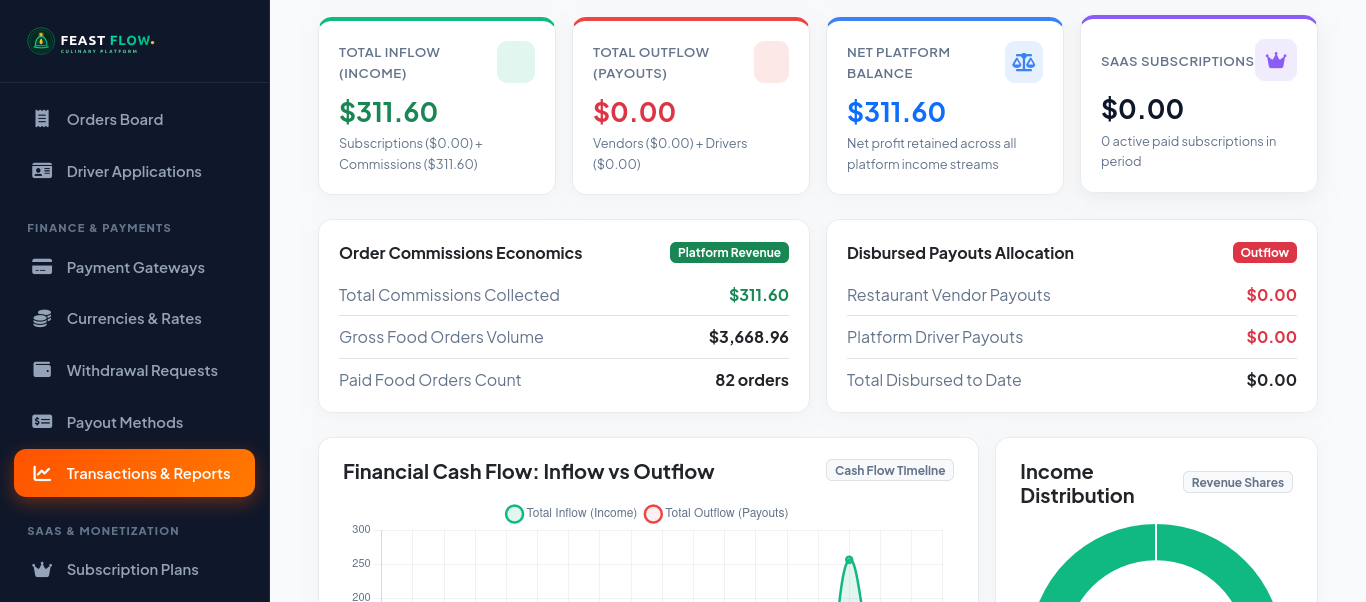
Task: Click the Total Outflow red icon tile
Action: (x=771, y=62)
